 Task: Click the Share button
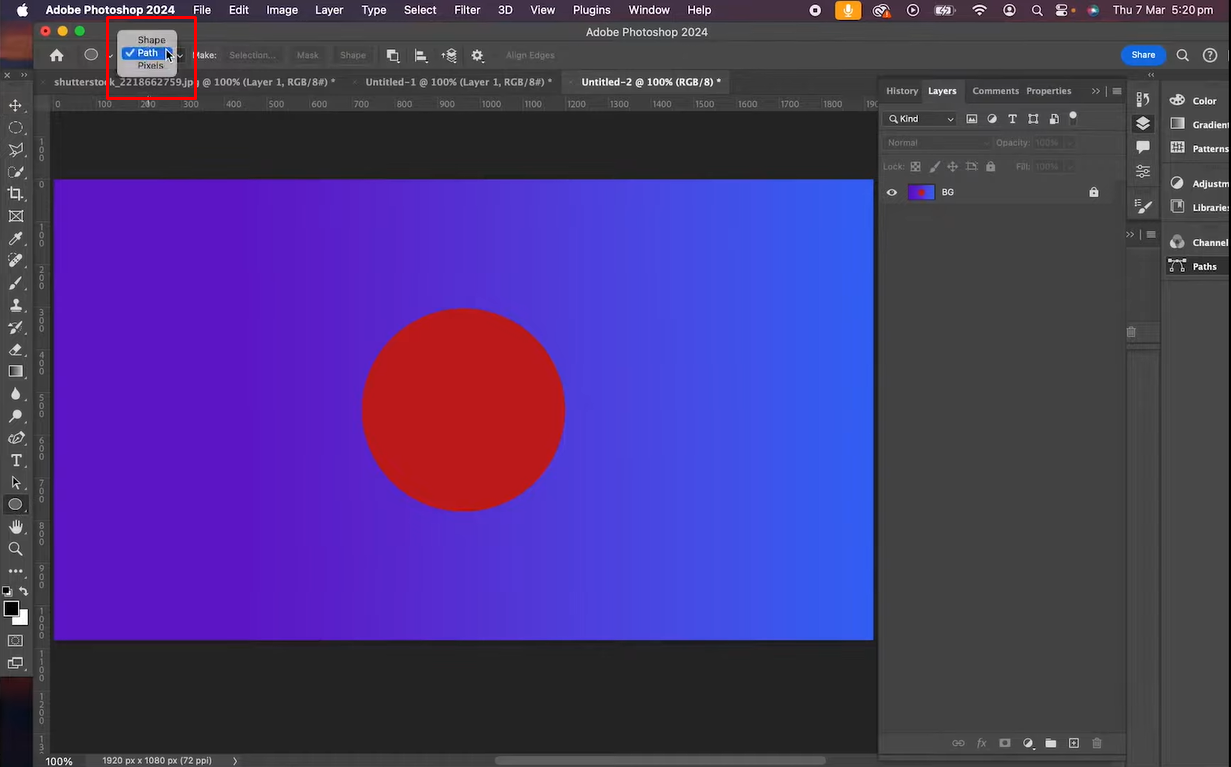(1142, 55)
